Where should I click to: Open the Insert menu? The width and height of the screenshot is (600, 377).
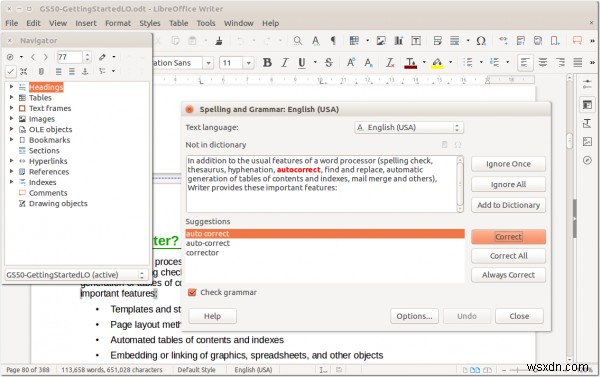click(x=86, y=23)
